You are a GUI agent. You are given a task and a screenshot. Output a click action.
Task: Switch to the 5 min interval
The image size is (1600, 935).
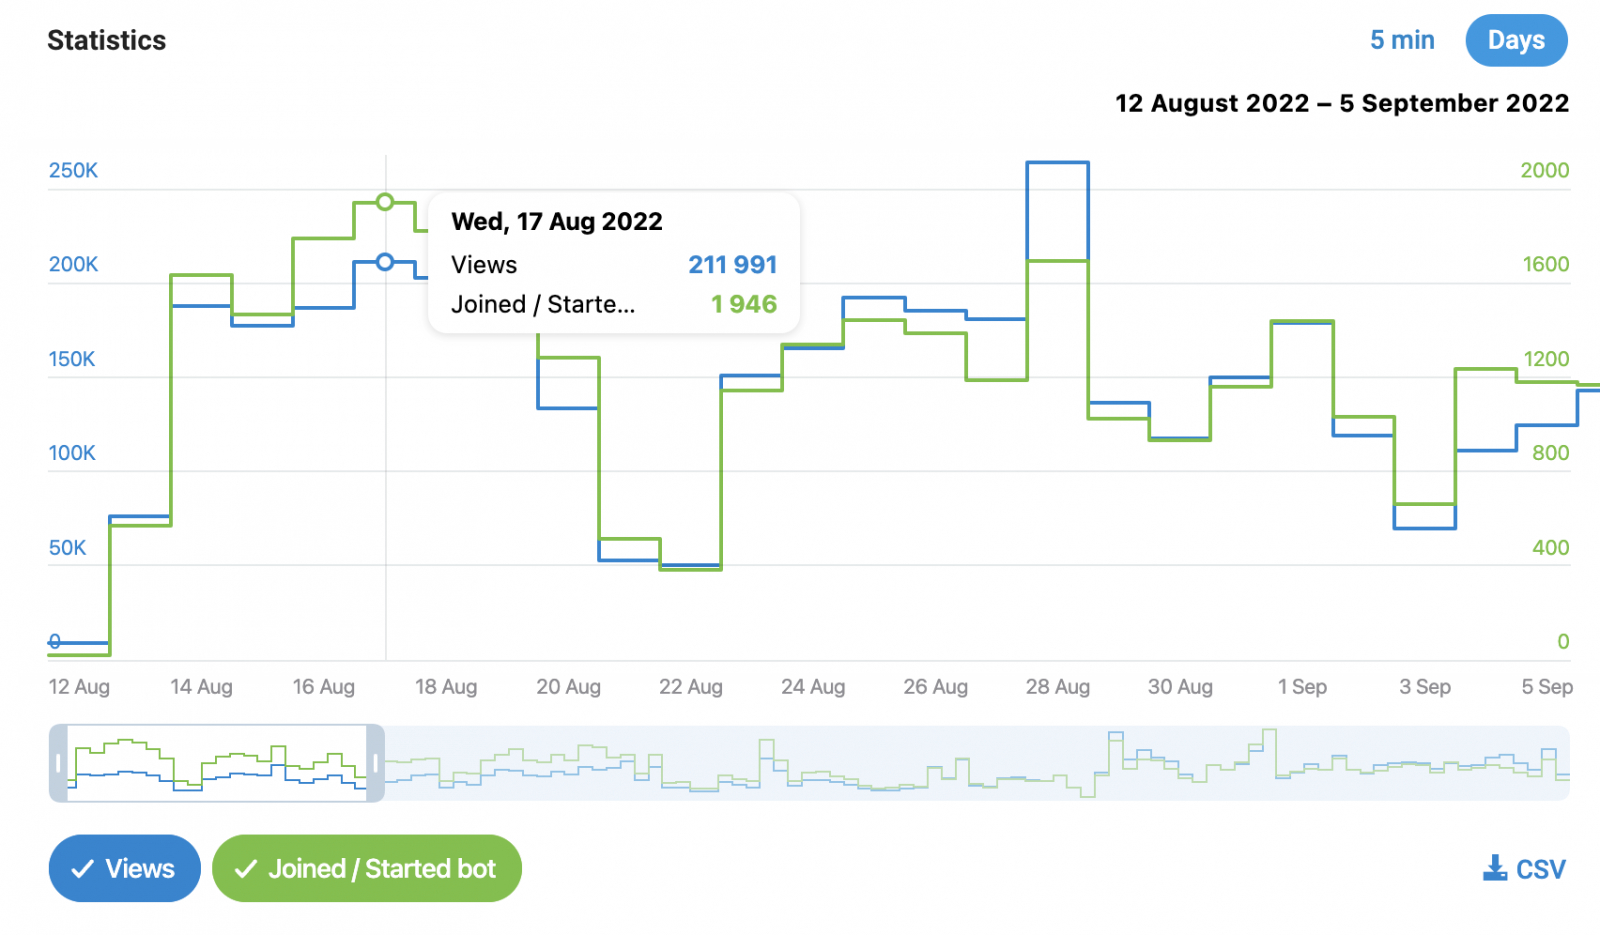(1401, 40)
